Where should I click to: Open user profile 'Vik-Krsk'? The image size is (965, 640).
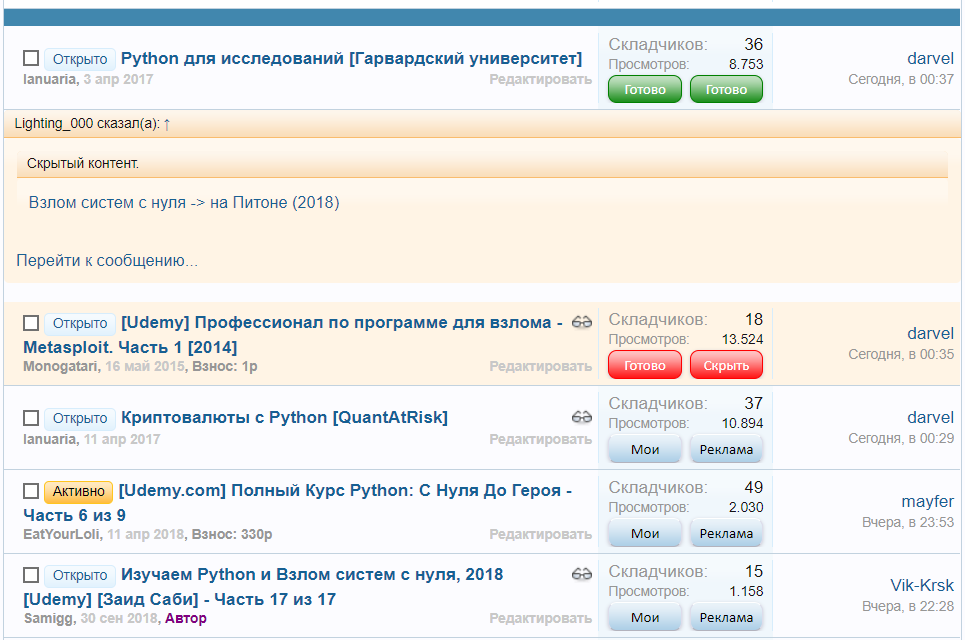tap(922, 585)
